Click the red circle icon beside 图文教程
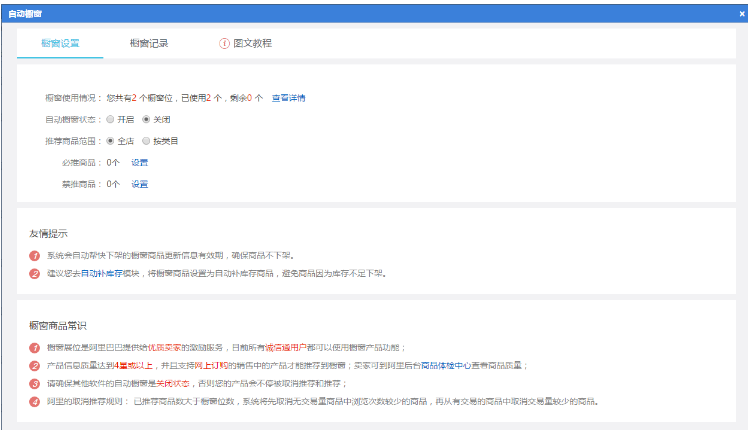The image size is (748, 434). (x=224, y=44)
